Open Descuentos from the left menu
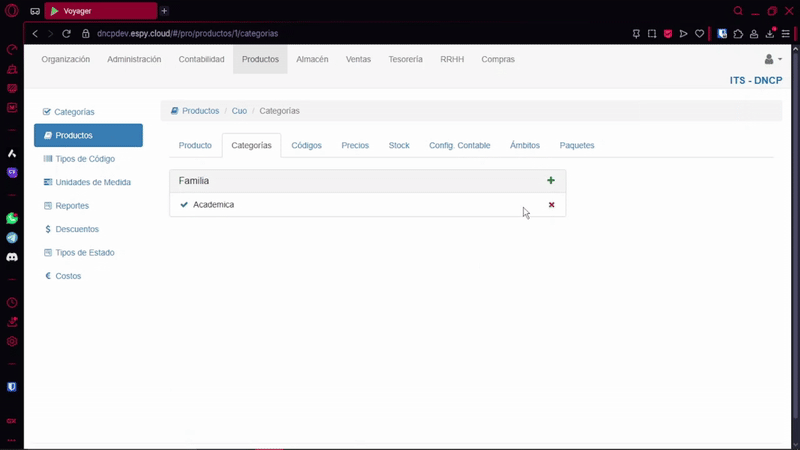This screenshot has width=800, height=450. tap(77, 229)
